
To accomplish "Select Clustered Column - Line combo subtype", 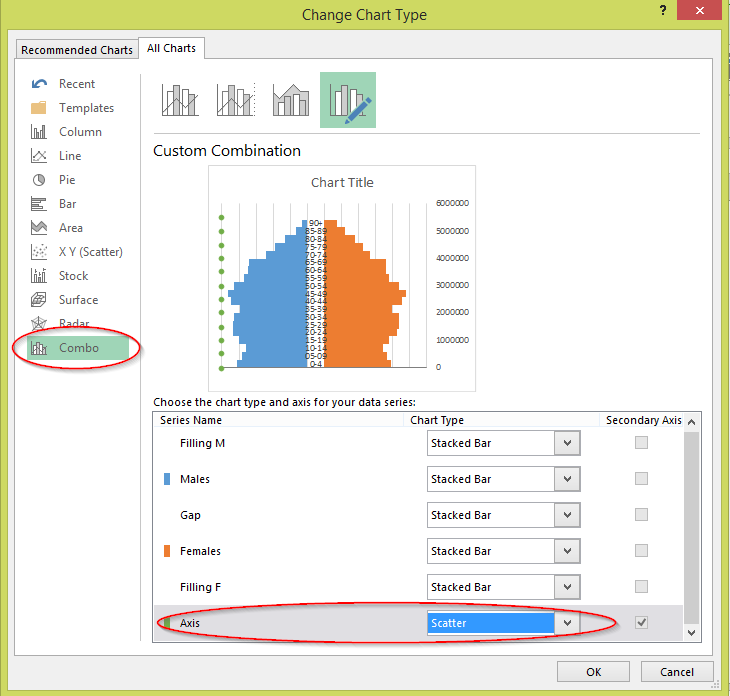I will tap(180, 100).
